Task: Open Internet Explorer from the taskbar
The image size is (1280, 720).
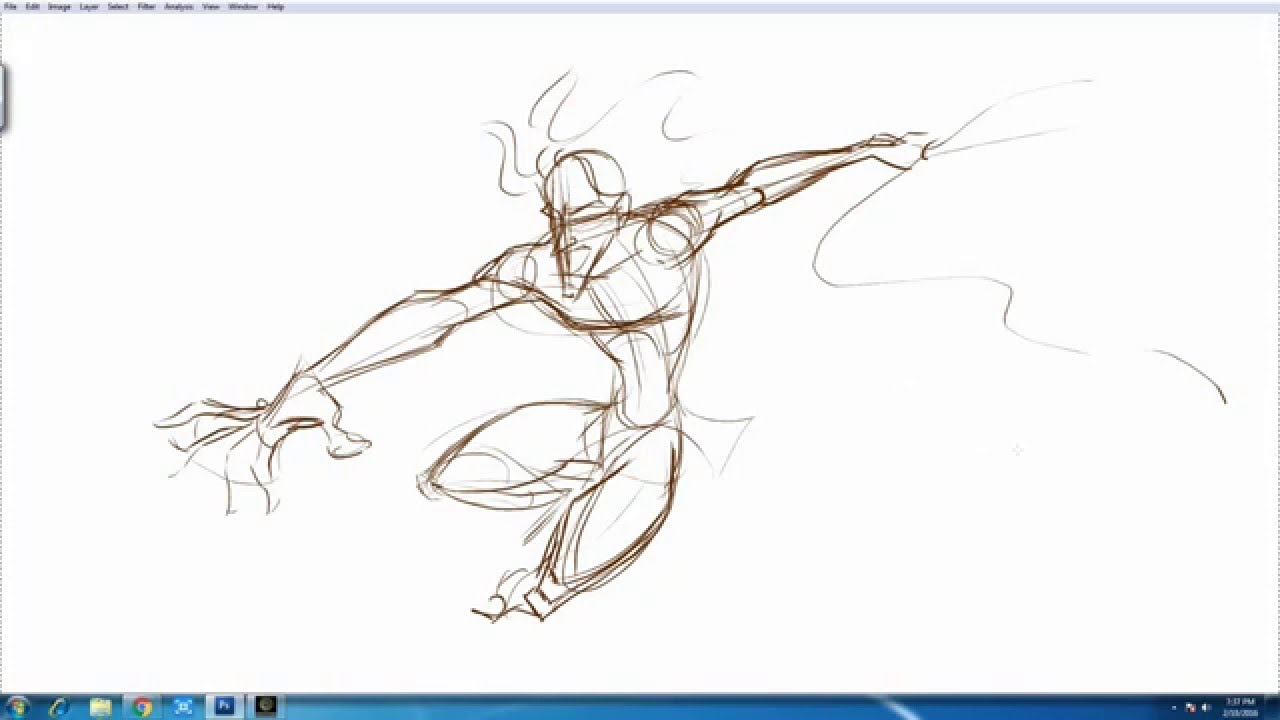Action: click(x=59, y=707)
